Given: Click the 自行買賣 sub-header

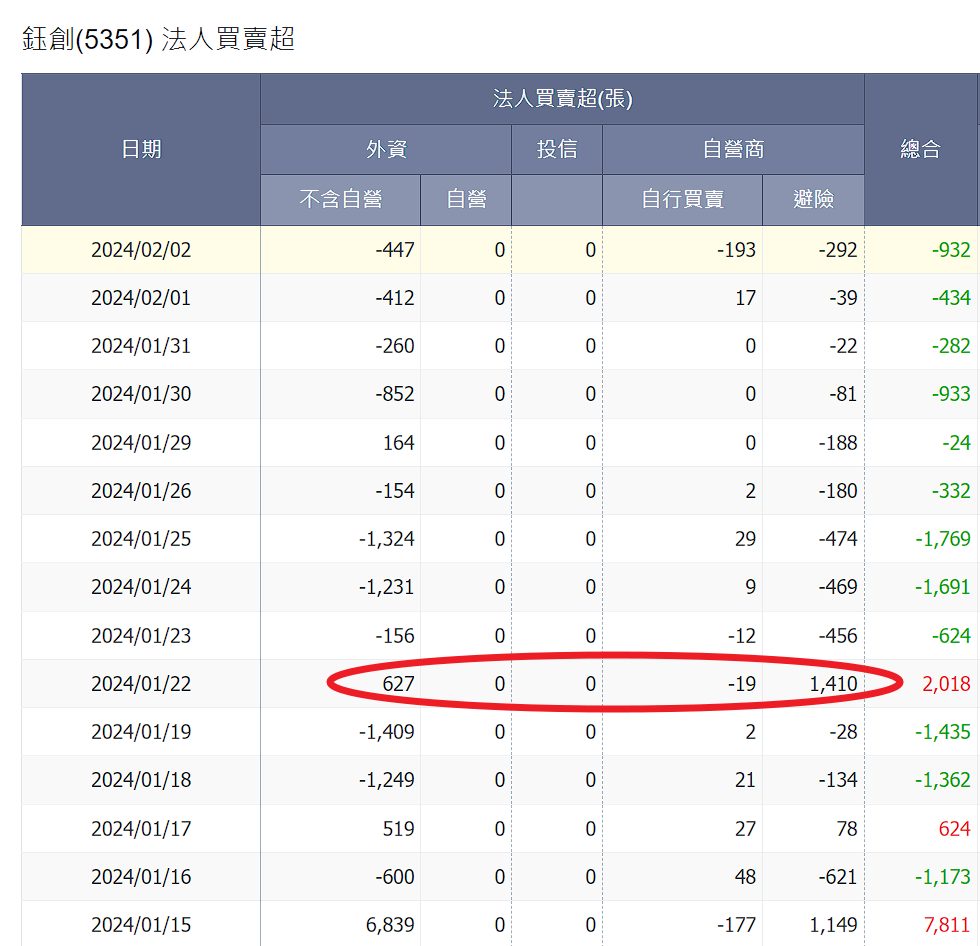Looking at the screenshot, I should tap(682, 199).
